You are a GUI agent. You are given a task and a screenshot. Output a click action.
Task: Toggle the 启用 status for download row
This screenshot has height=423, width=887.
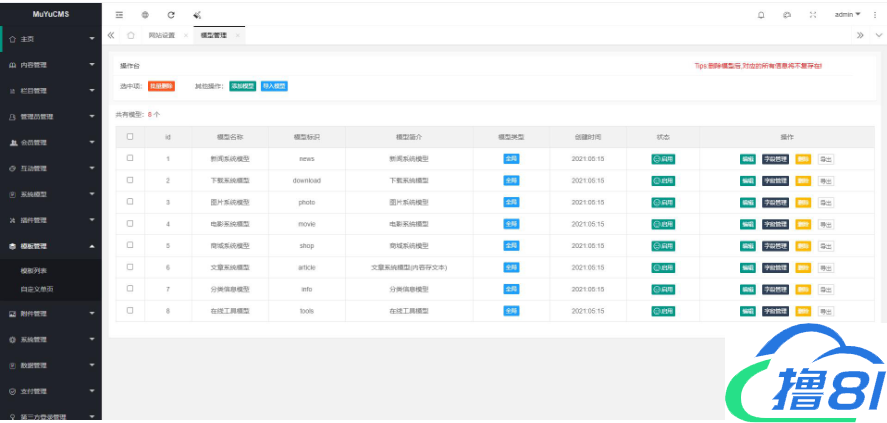click(662, 180)
